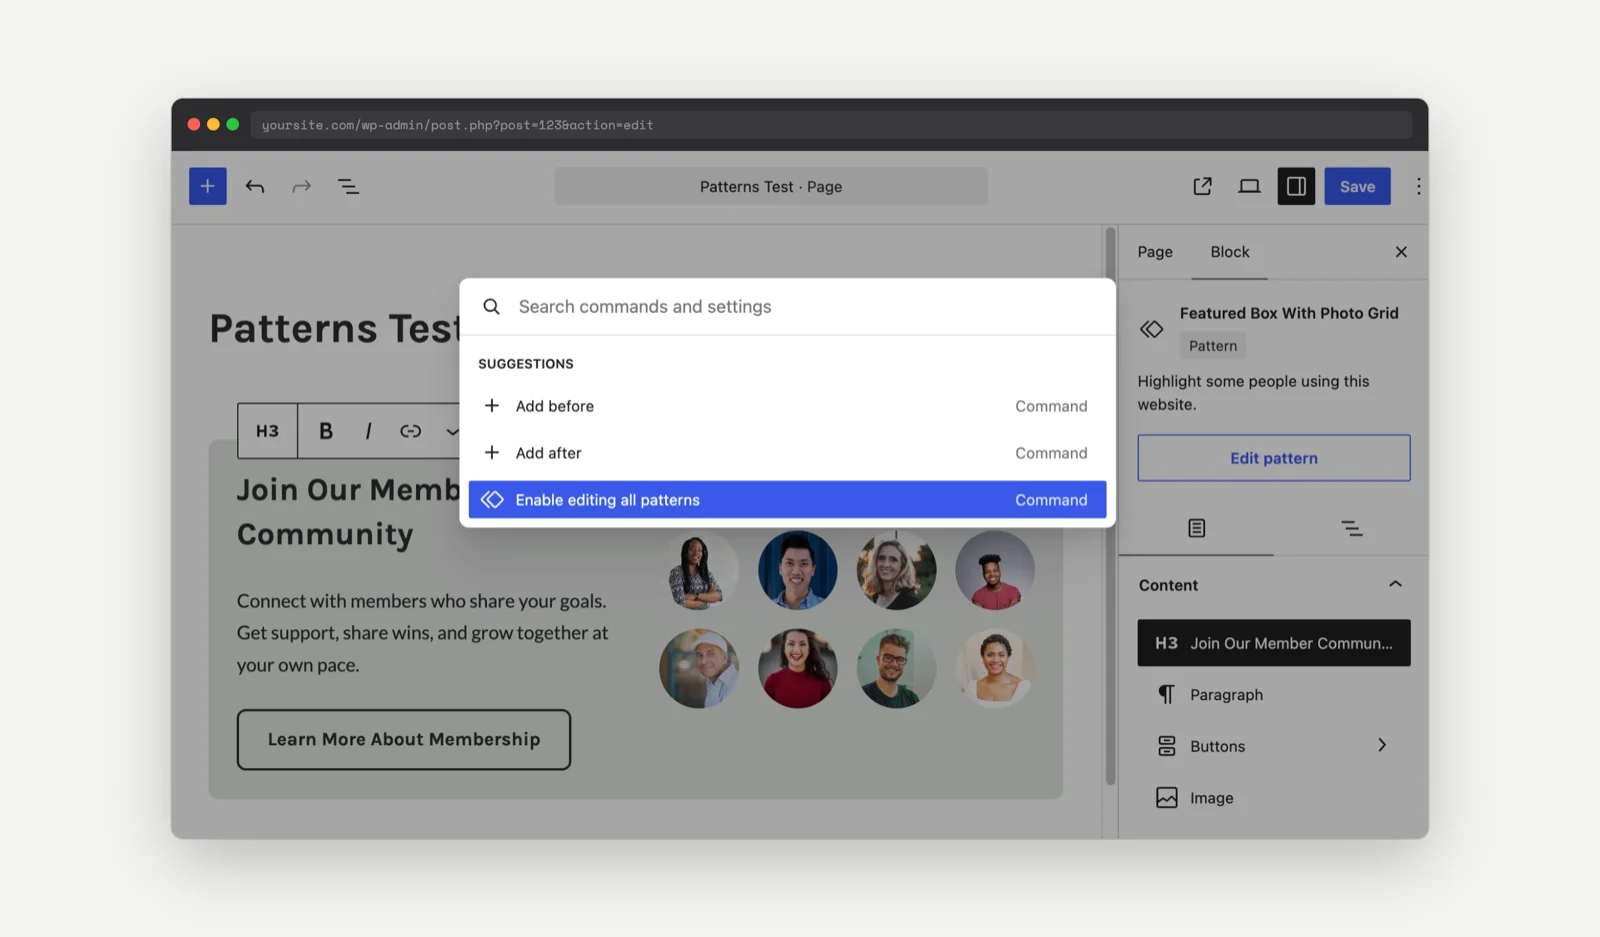Open the document overview list view
1600x937 pixels.
(348, 186)
